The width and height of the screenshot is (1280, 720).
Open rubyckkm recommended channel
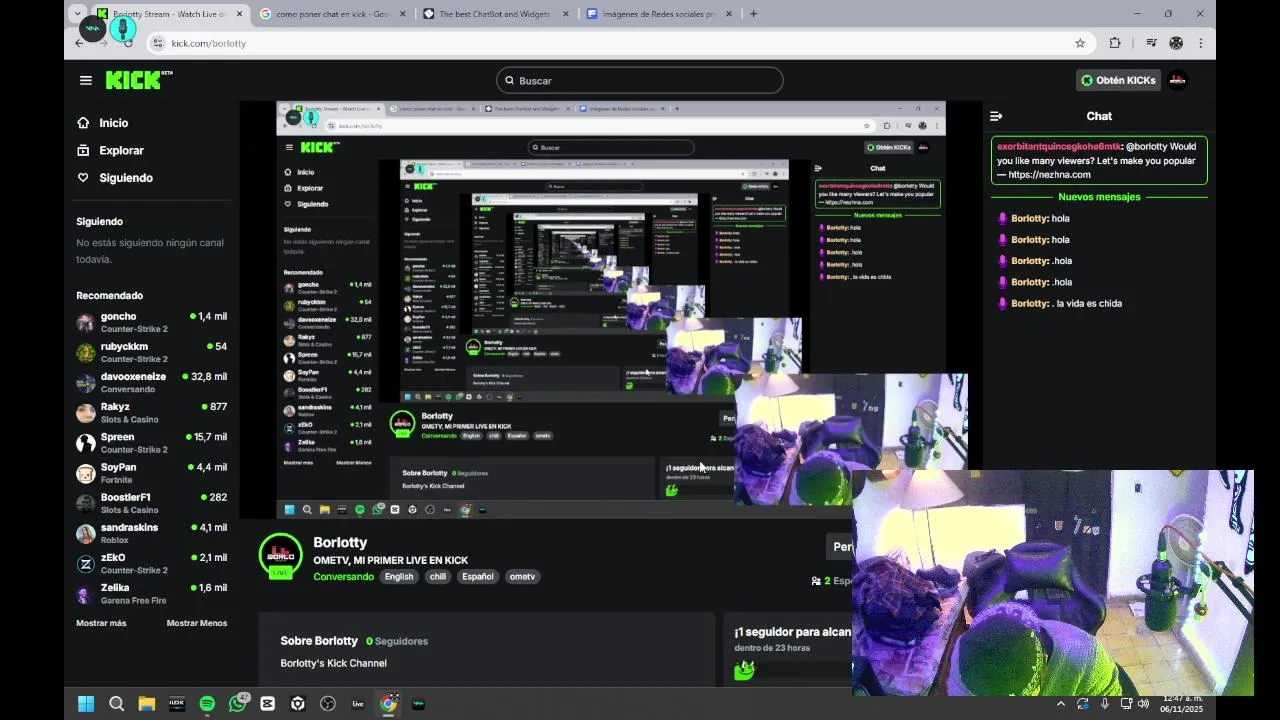coord(152,352)
